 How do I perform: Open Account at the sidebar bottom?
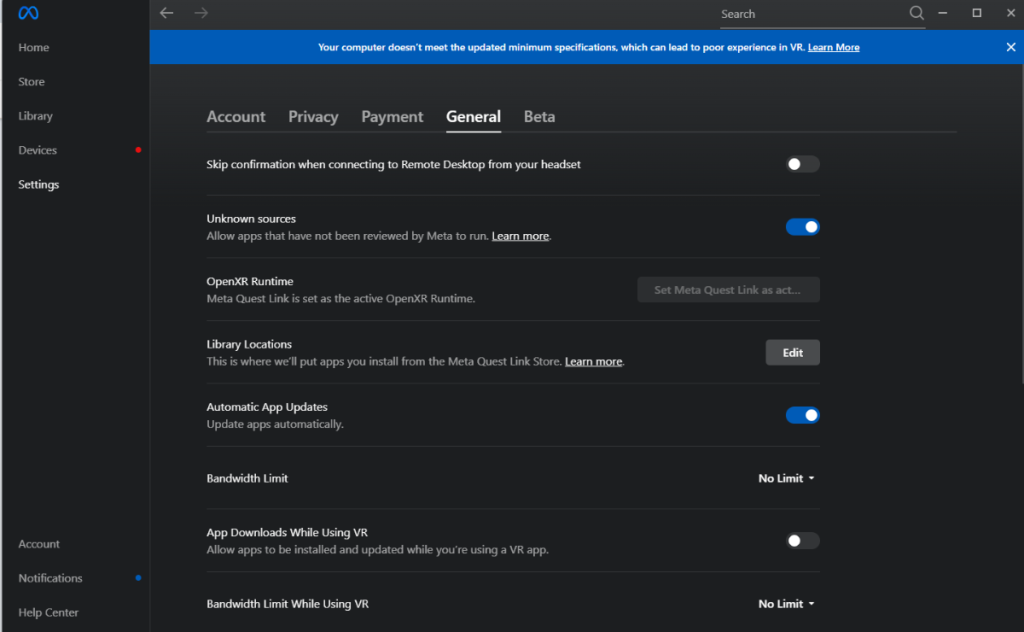(39, 544)
